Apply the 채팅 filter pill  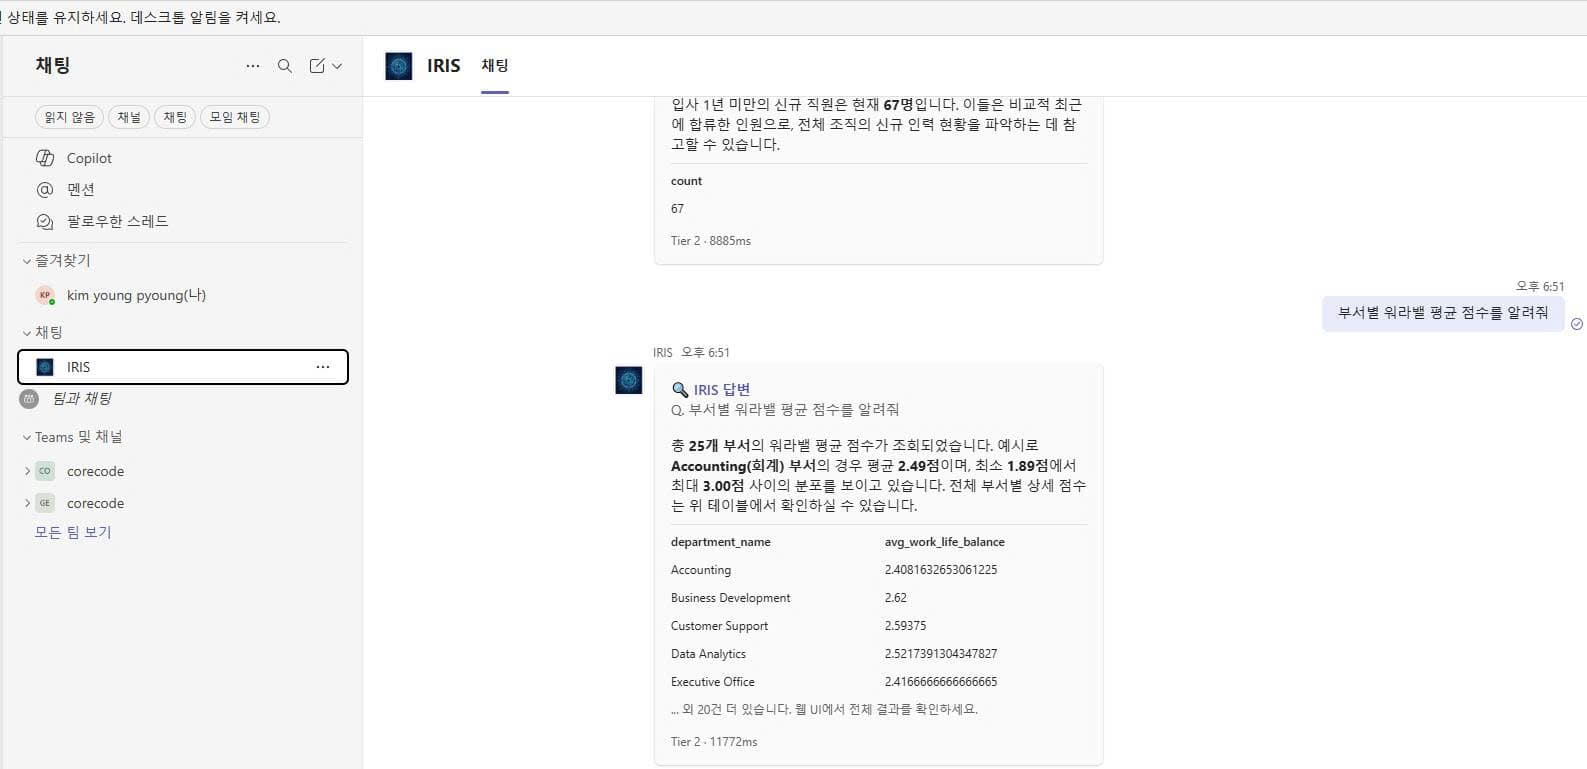click(x=175, y=117)
